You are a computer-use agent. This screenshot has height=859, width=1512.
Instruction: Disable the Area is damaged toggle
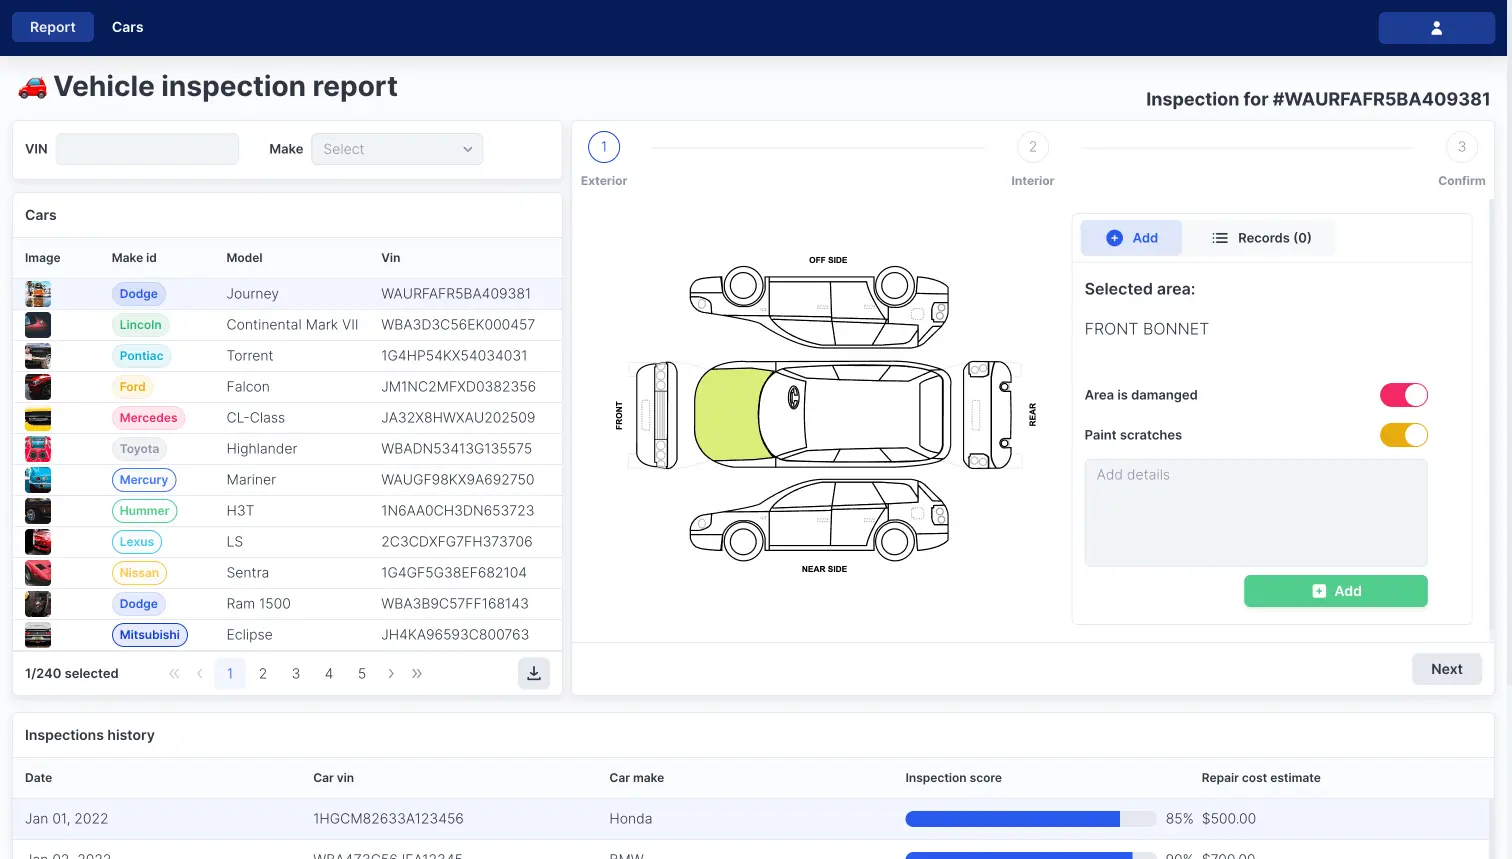pos(1403,395)
